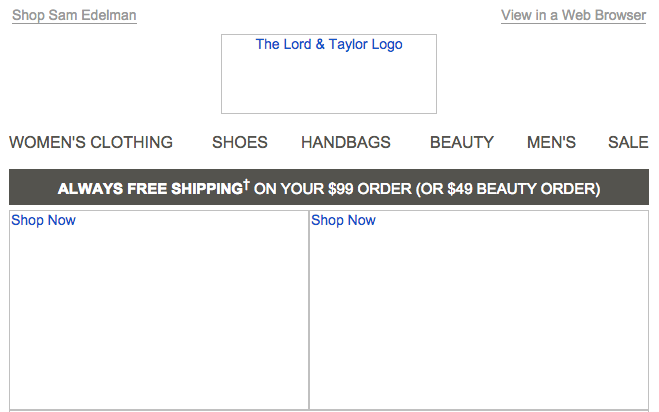Click The Lord & Taylor Logo alt text
This screenshot has width=659, height=412.
coord(329,44)
